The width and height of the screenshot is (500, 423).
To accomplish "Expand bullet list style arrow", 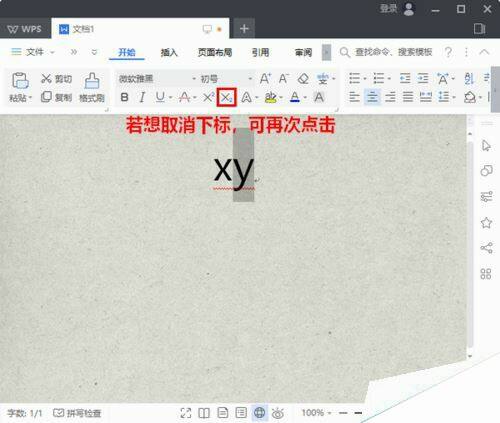I will click(365, 79).
